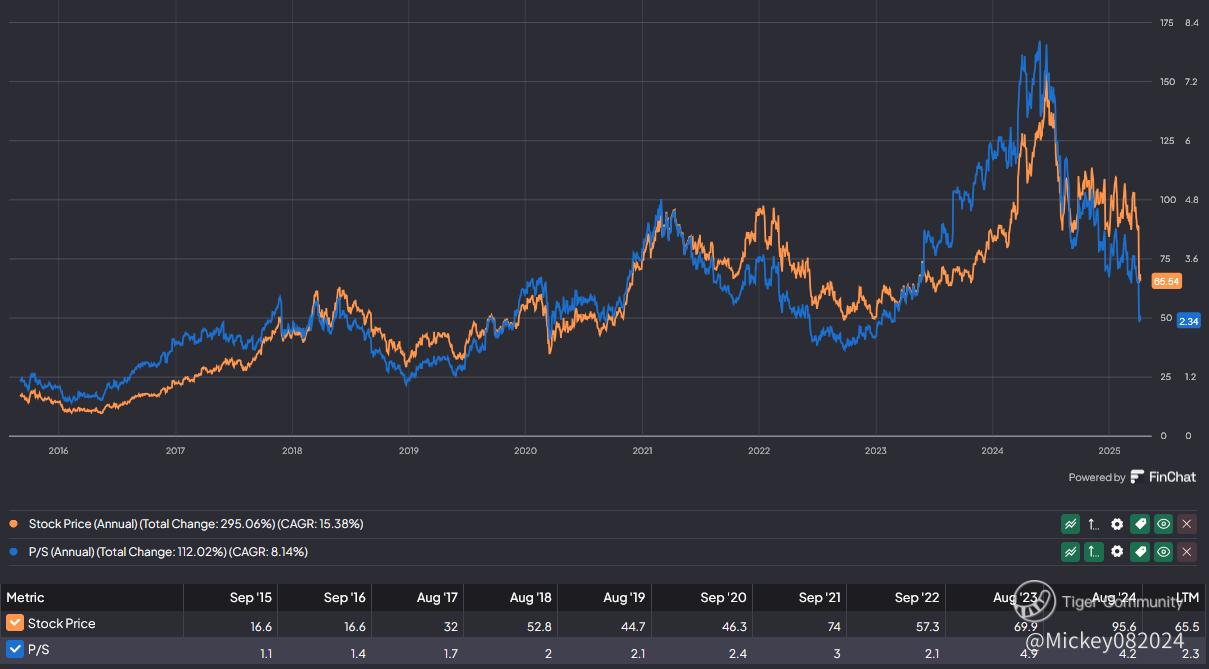Open settings gear for P/S series
The width and height of the screenshot is (1209, 669).
click(x=1117, y=551)
